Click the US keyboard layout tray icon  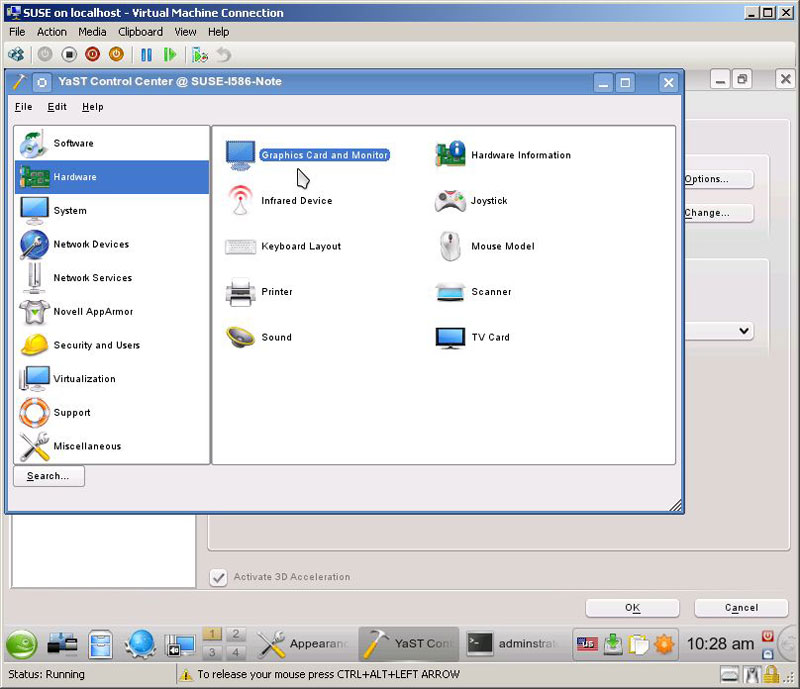point(587,645)
